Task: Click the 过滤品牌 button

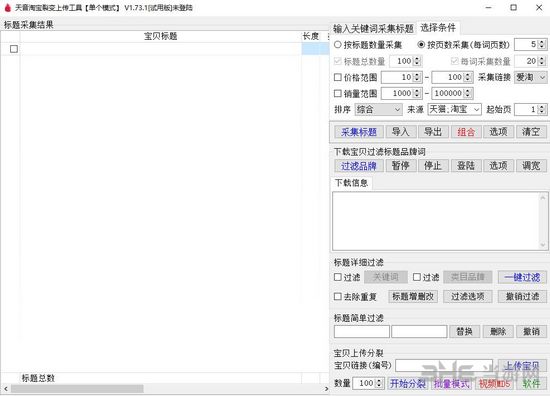Action: click(x=359, y=166)
